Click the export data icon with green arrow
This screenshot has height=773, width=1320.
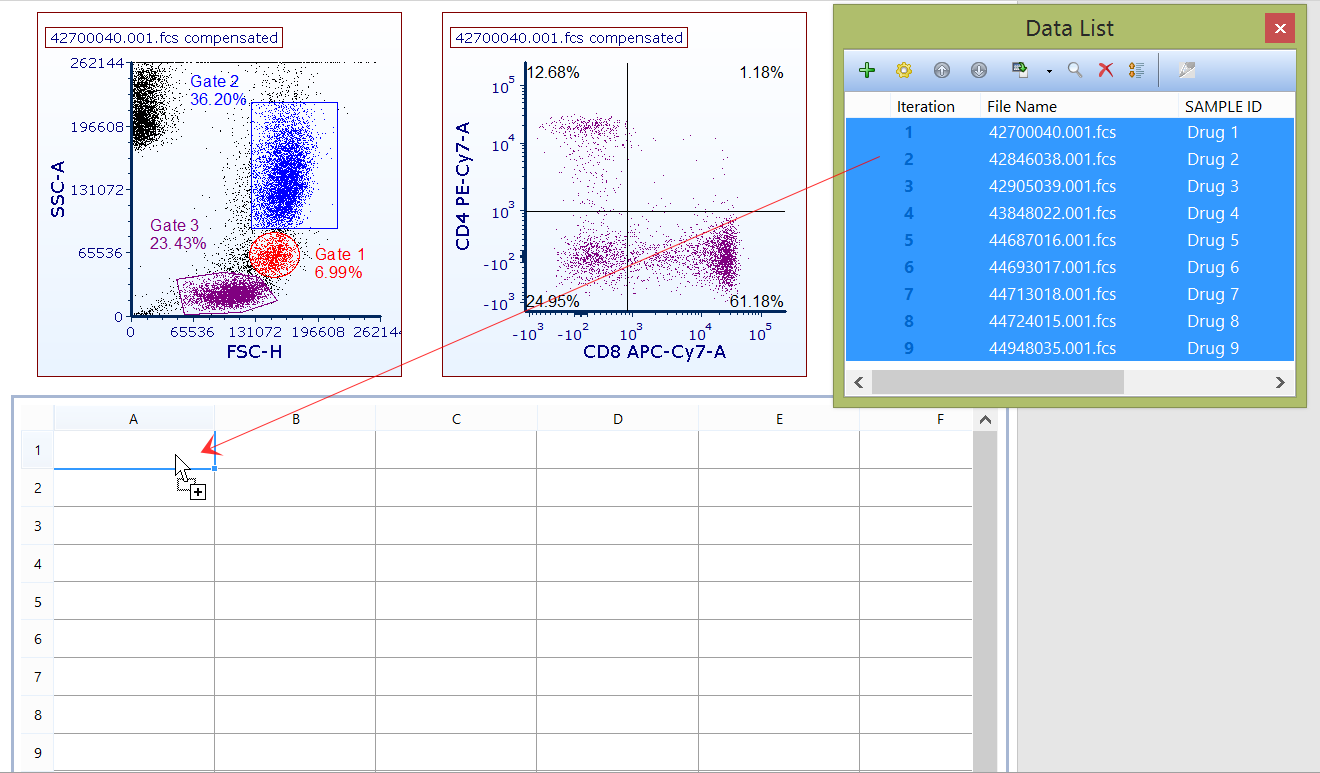point(1019,70)
